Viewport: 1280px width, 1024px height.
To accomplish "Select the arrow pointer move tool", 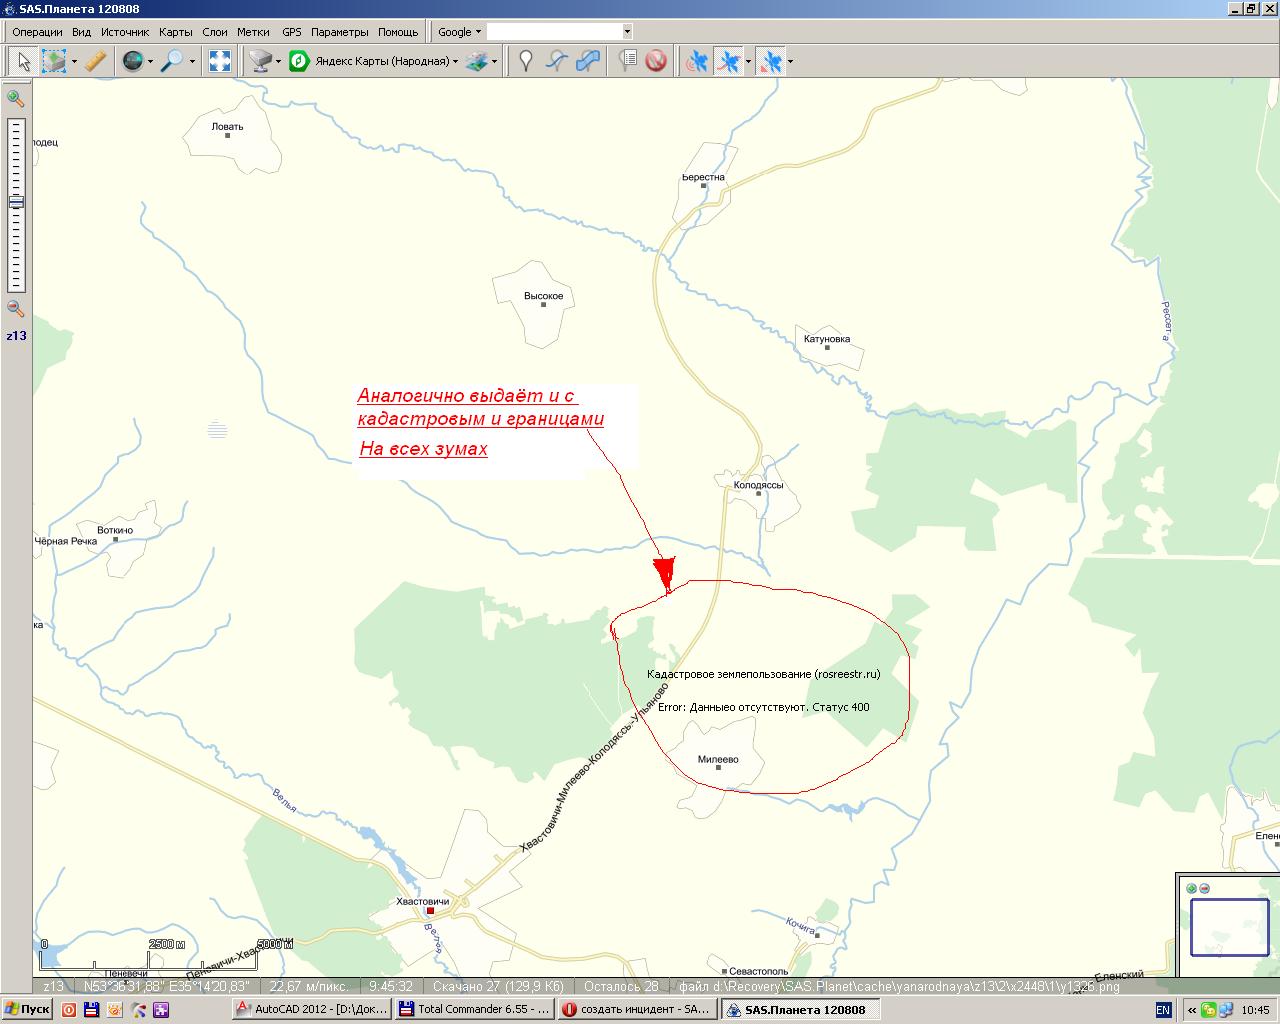I will [23, 62].
